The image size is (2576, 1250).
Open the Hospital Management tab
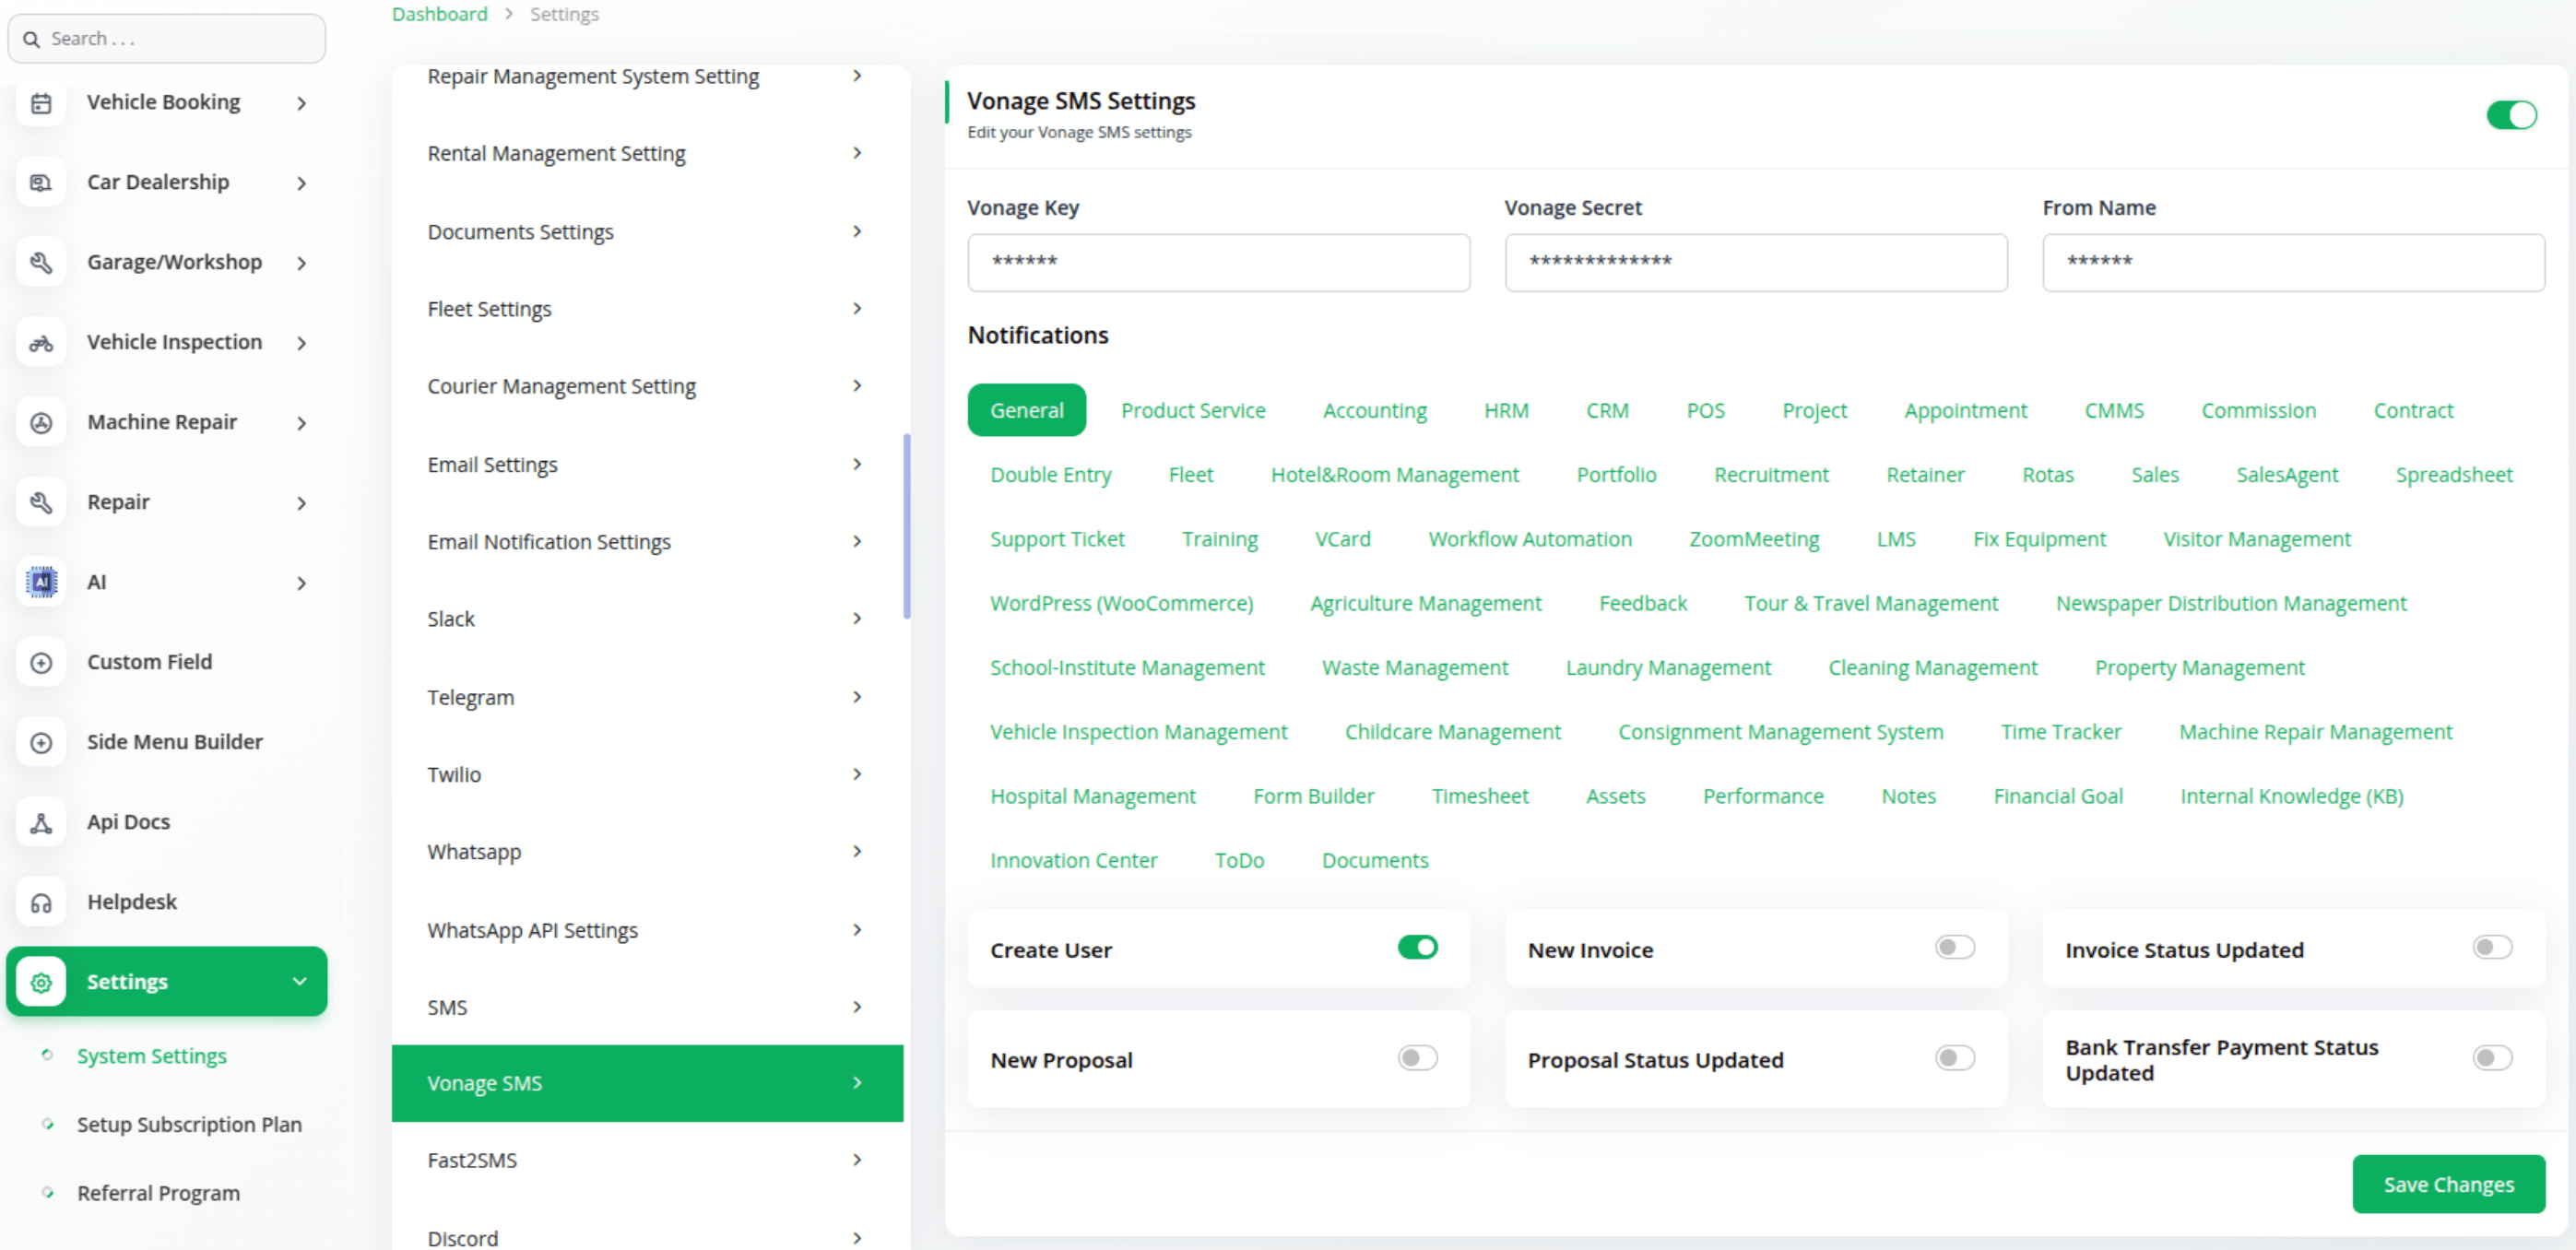[1092, 796]
